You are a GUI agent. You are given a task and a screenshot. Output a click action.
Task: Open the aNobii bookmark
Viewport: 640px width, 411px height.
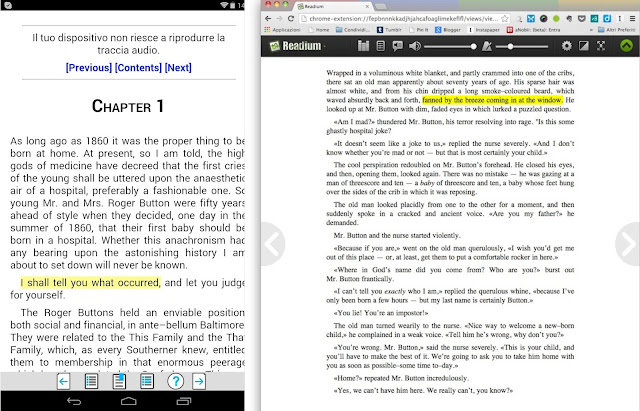coord(533,30)
